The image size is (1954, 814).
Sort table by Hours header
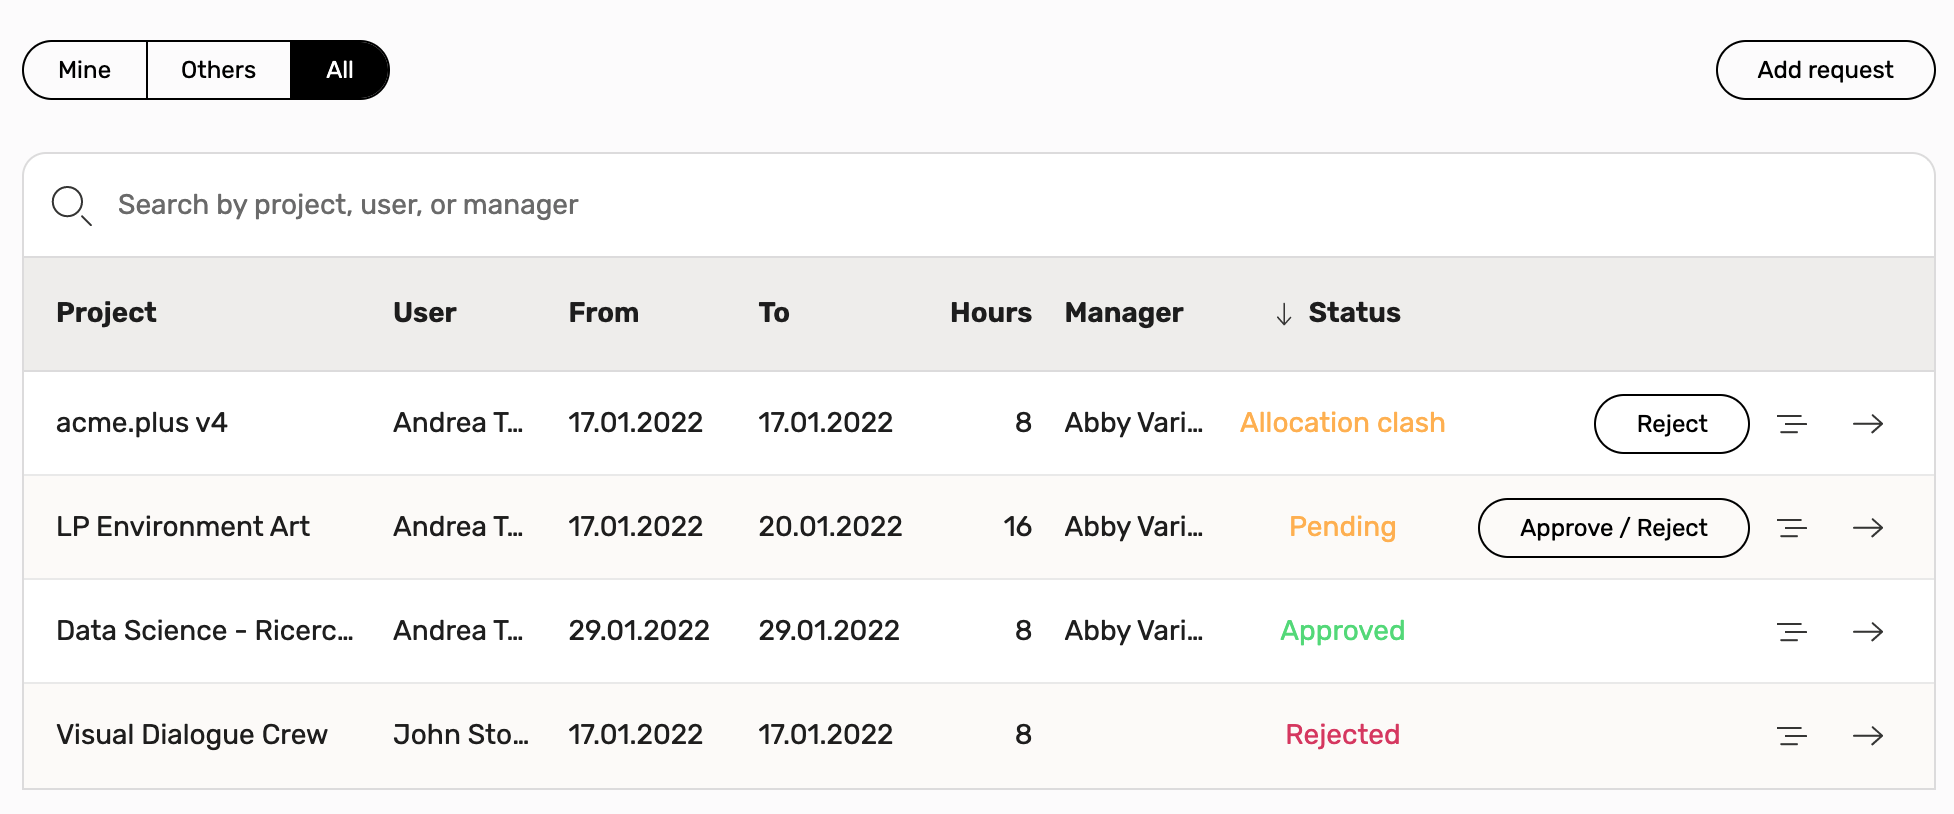[x=990, y=313]
